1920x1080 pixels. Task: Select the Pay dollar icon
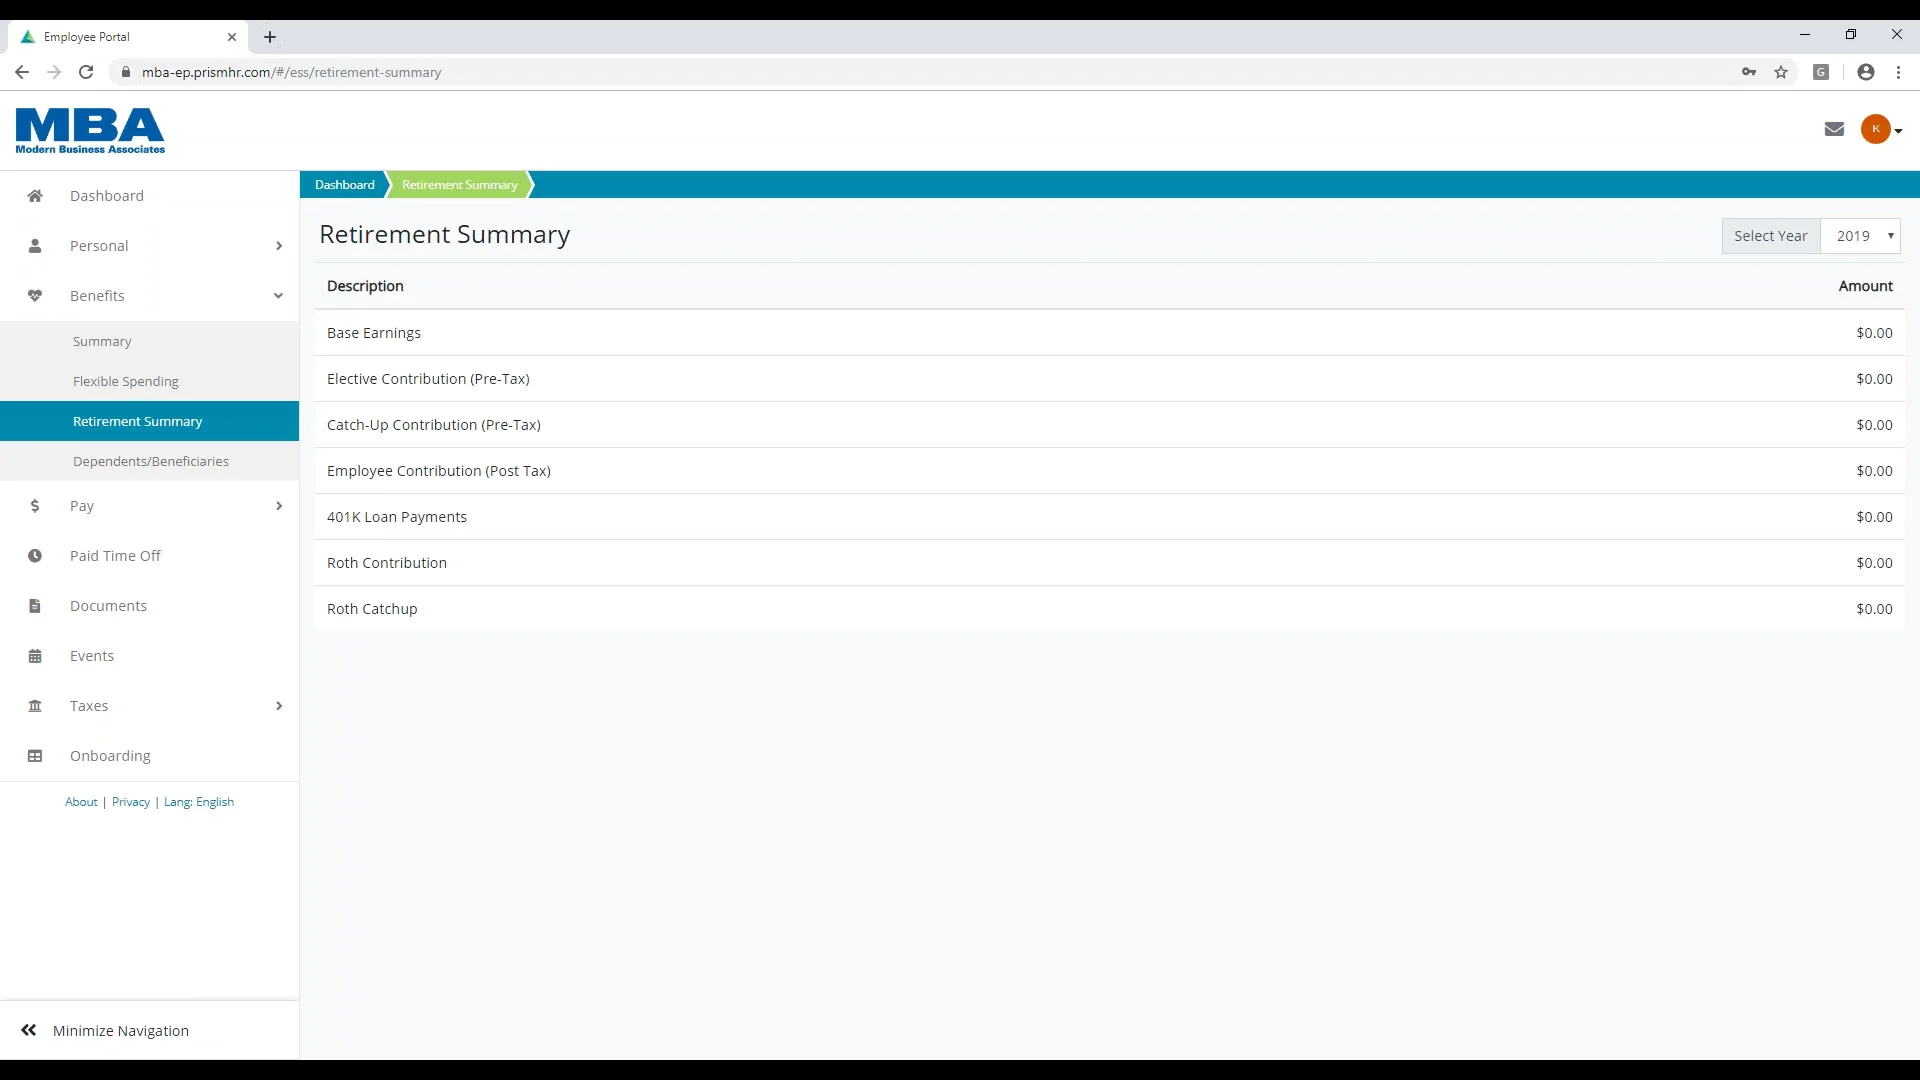tap(35, 505)
